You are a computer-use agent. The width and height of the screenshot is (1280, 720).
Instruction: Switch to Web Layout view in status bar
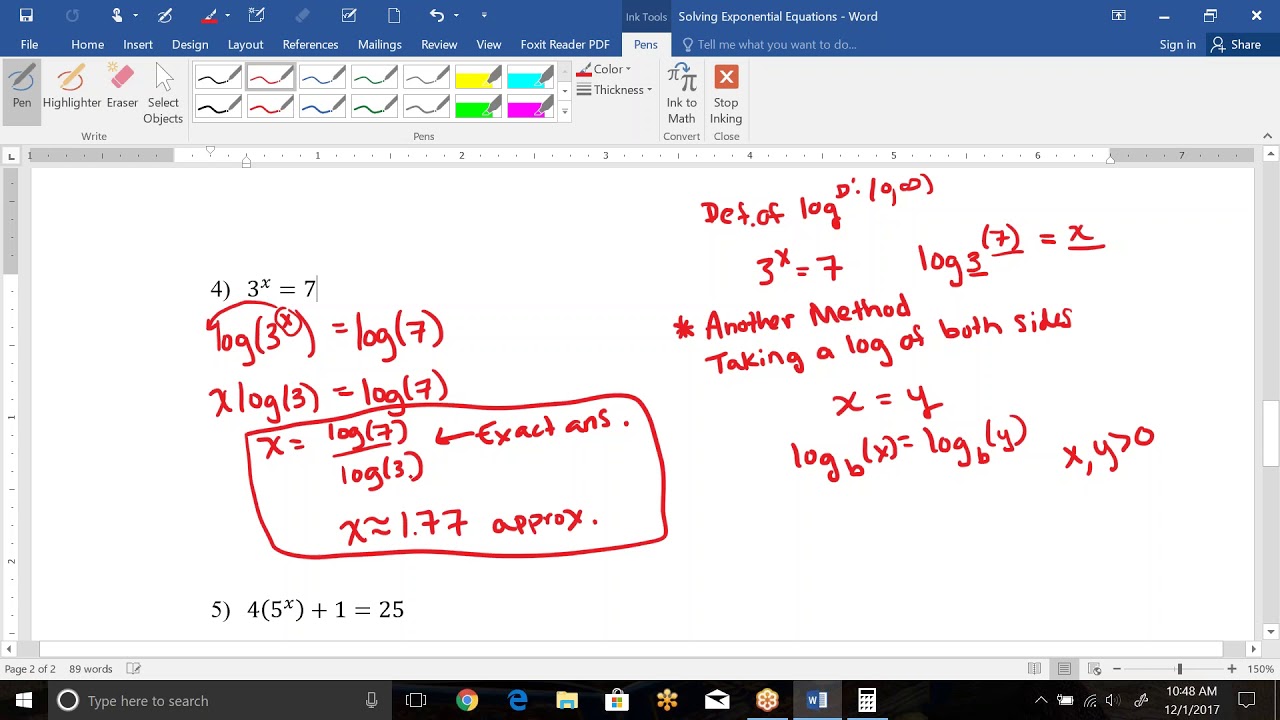click(1094, 669)
